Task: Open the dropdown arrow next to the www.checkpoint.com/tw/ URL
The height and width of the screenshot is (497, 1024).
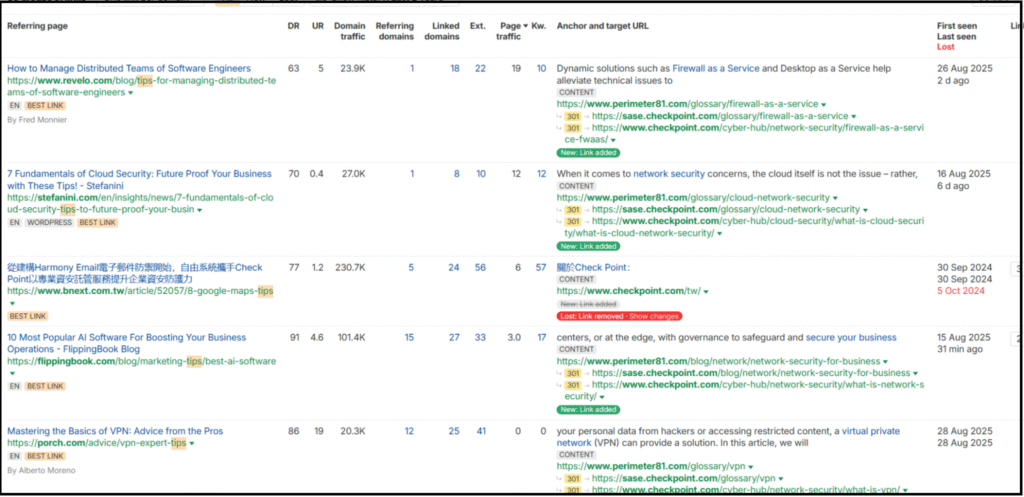Action: (706, 292)
